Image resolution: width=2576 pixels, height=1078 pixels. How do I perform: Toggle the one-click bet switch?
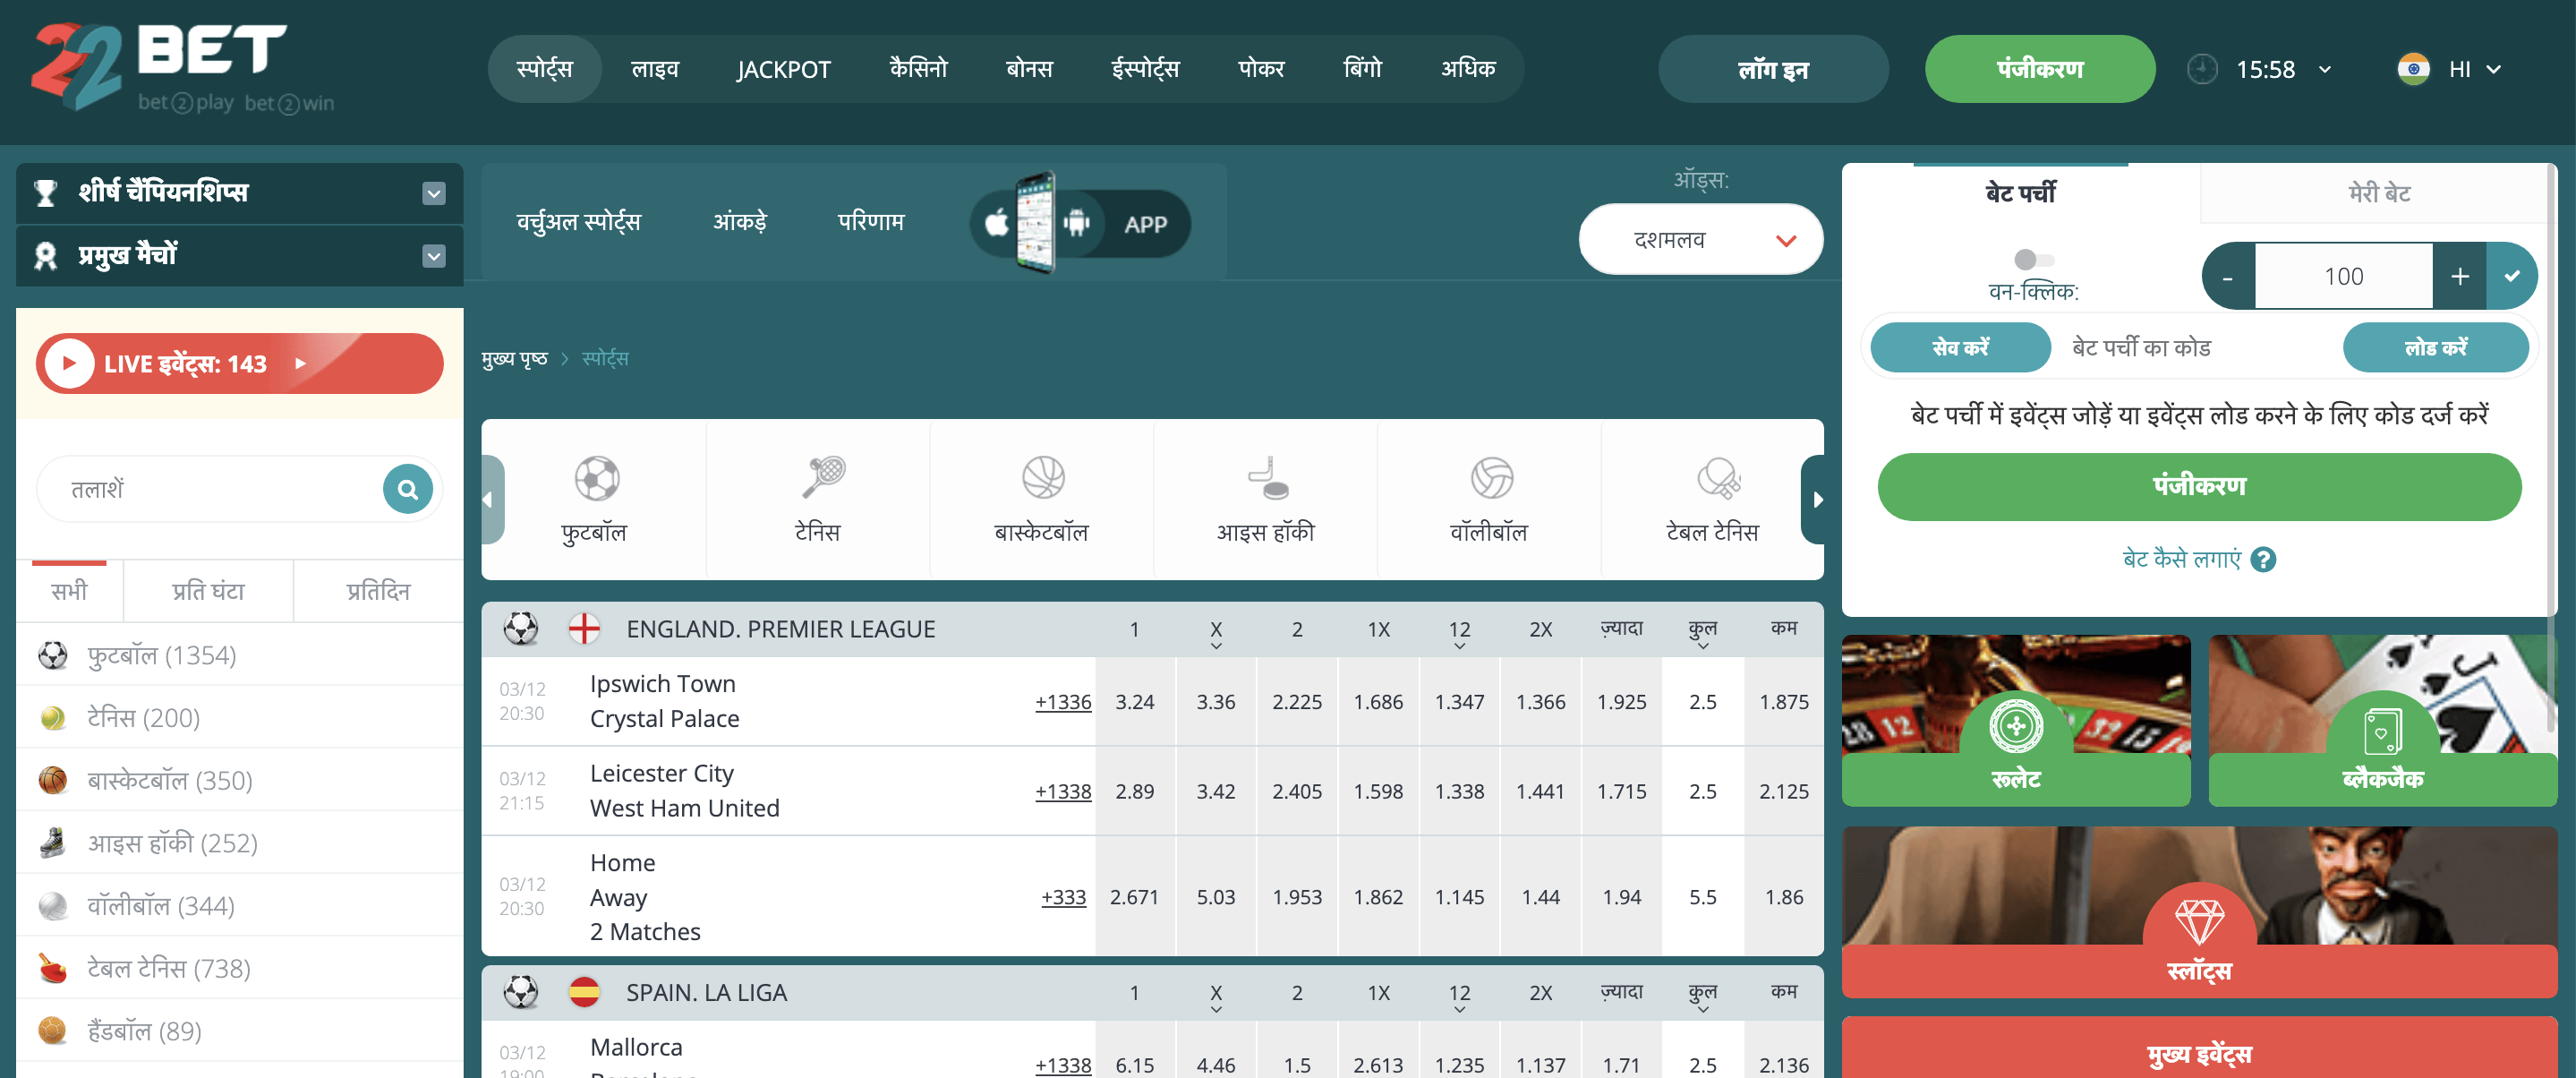coord(2032,260)
